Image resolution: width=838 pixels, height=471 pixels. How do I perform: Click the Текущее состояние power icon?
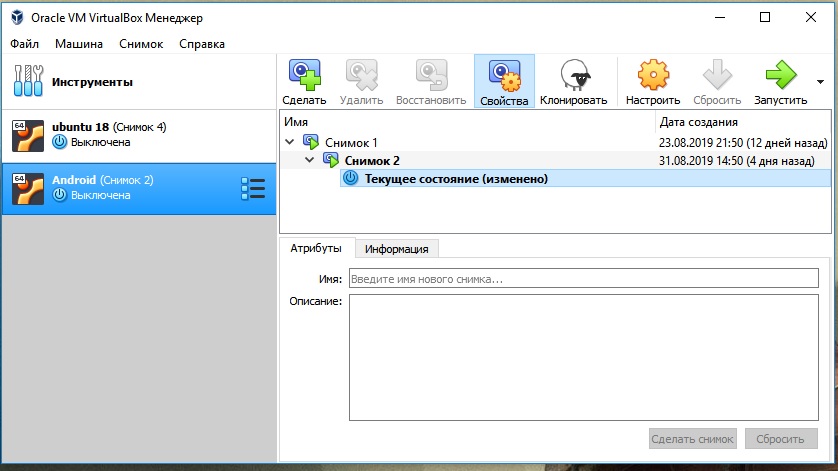coord(351,178)
